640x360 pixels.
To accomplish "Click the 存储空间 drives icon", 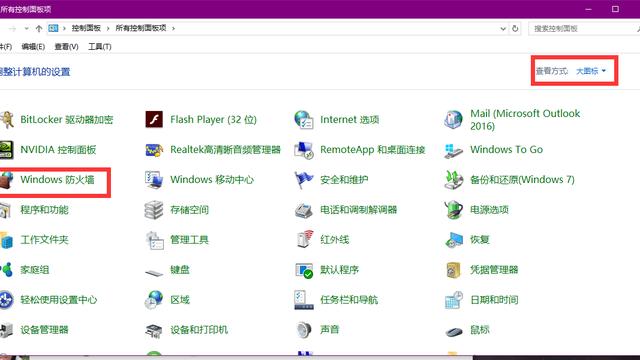I will coord(154,210).
